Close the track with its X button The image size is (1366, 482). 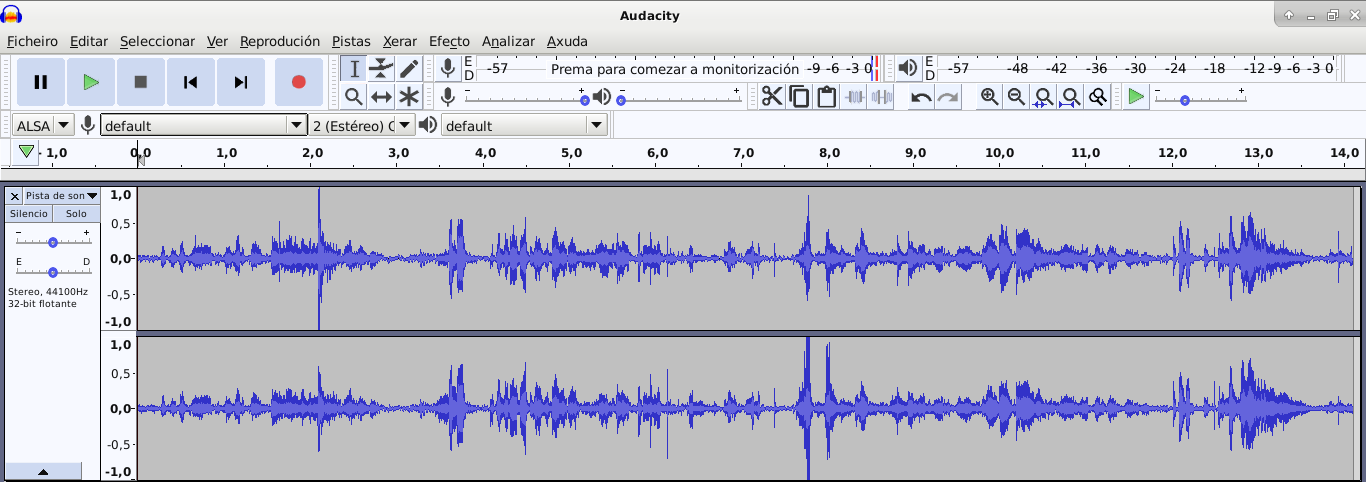14,196
